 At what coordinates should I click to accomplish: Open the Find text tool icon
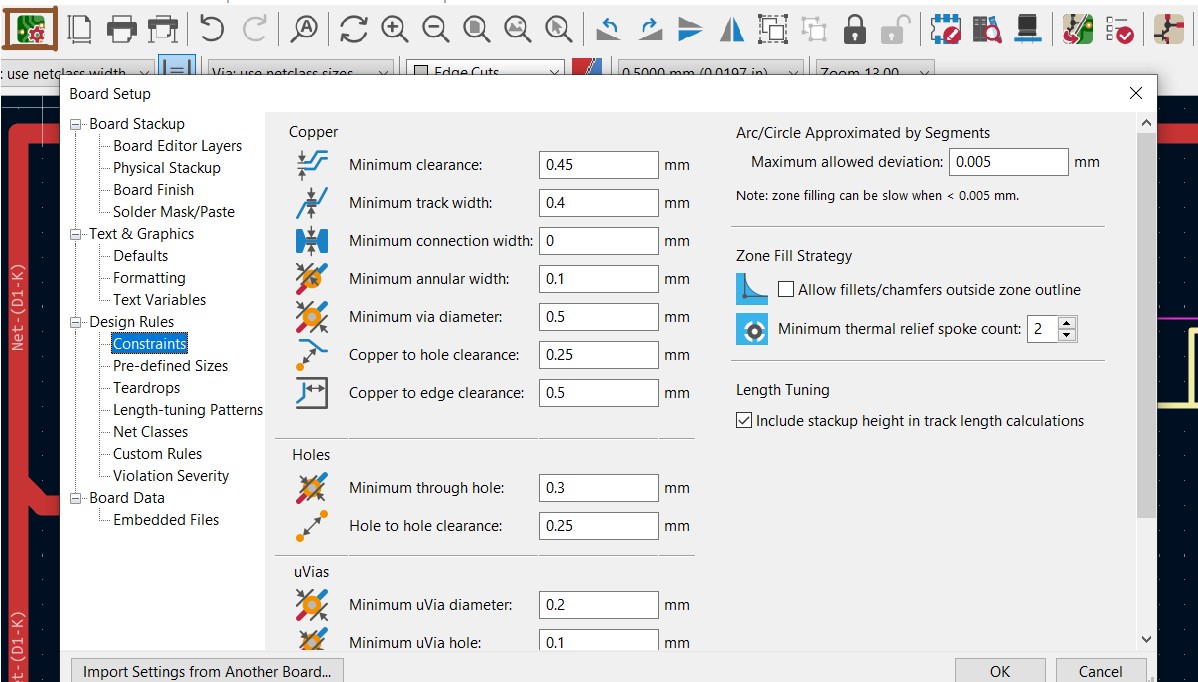306,29
